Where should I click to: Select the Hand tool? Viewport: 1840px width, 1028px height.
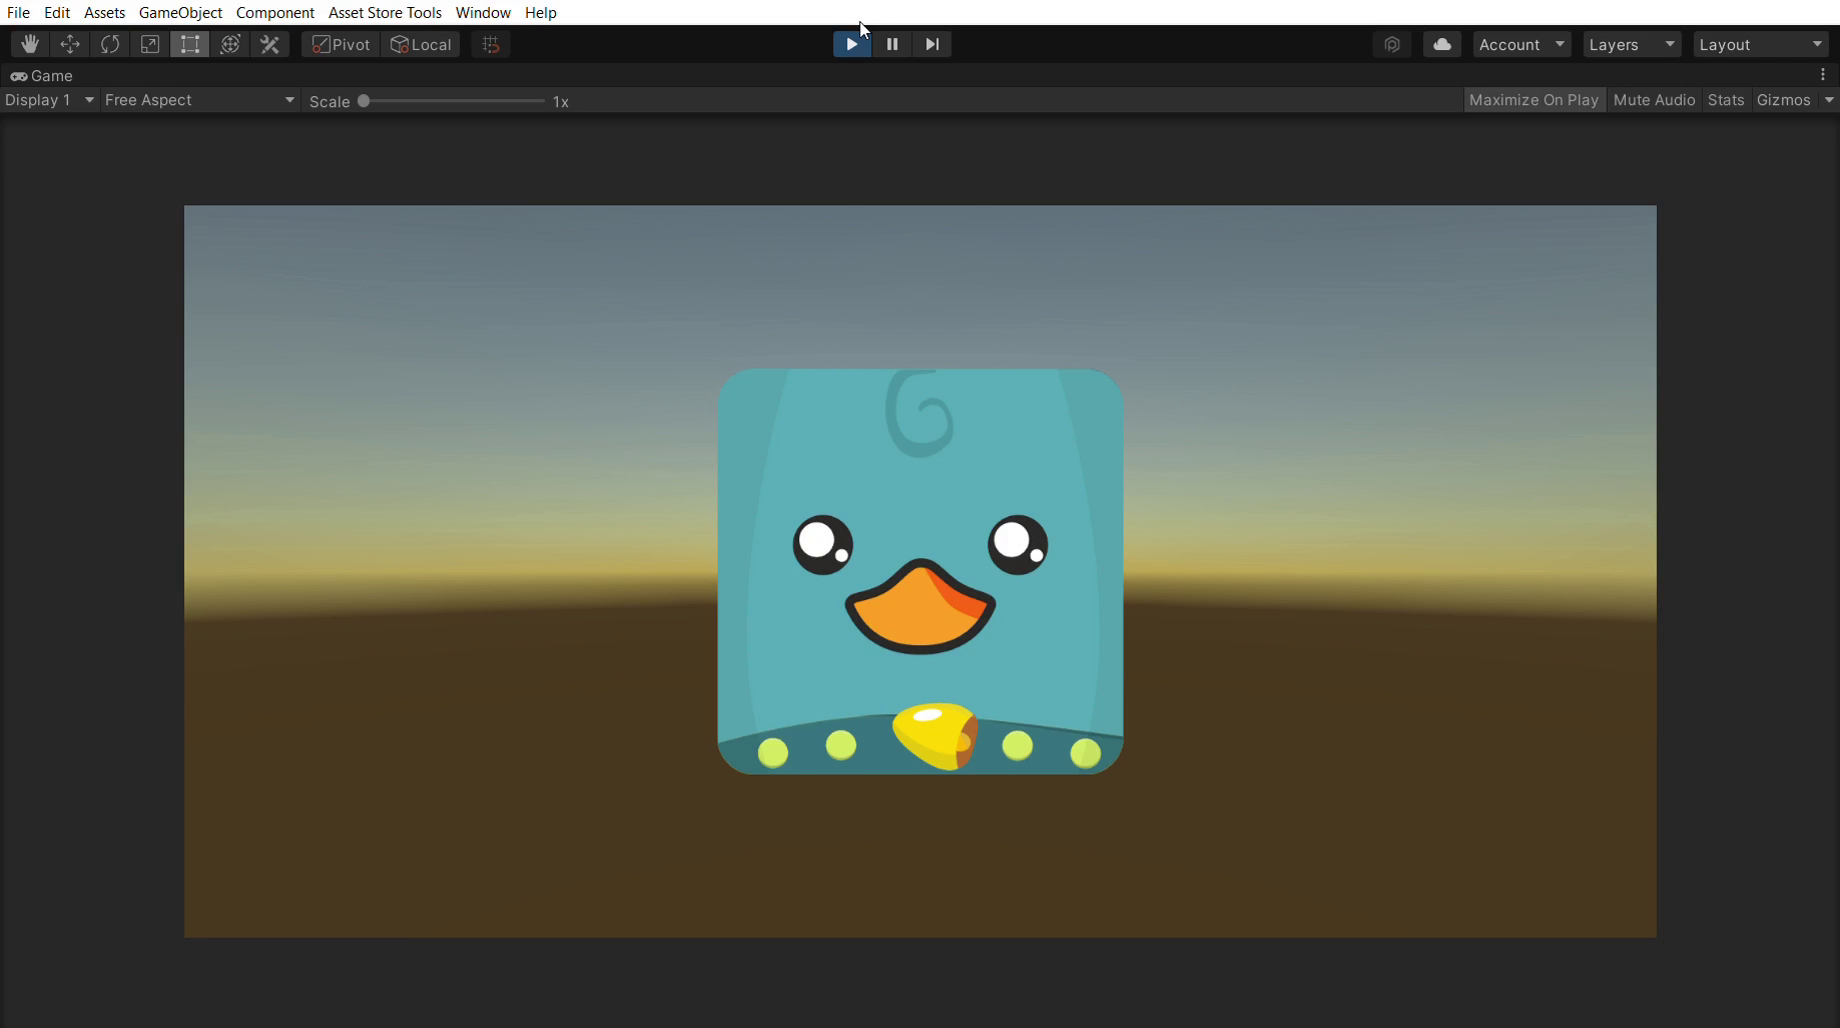click(x=30, y=44)
